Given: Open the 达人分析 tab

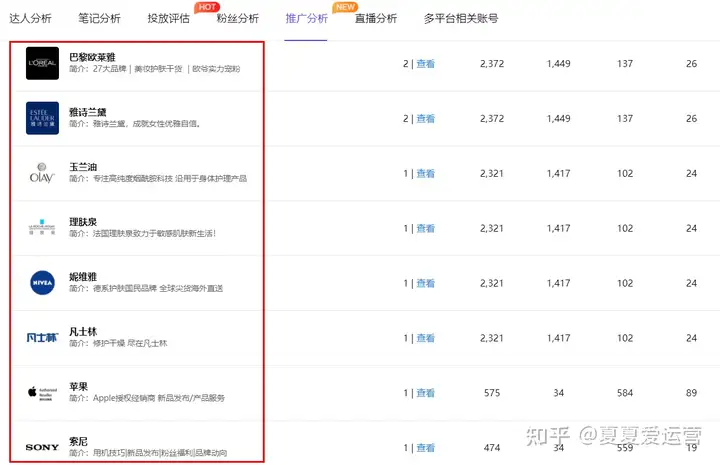Looking at the screenshot, I should coord(30,18).
